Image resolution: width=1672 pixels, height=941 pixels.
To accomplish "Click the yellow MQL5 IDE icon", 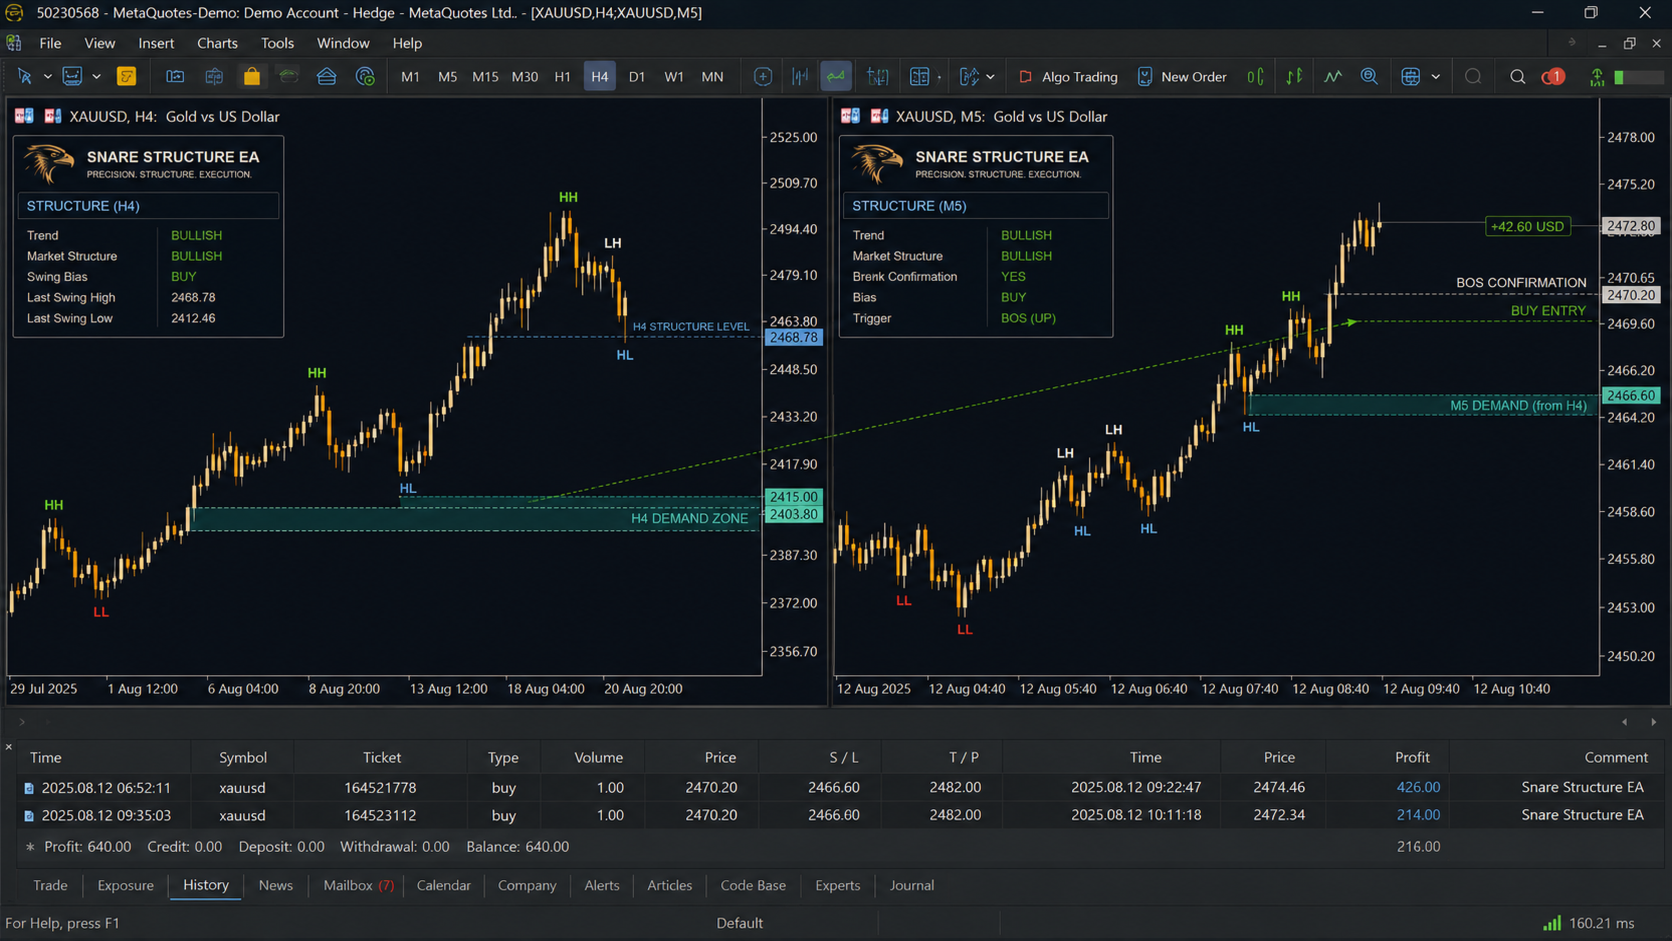I will 126,76.
